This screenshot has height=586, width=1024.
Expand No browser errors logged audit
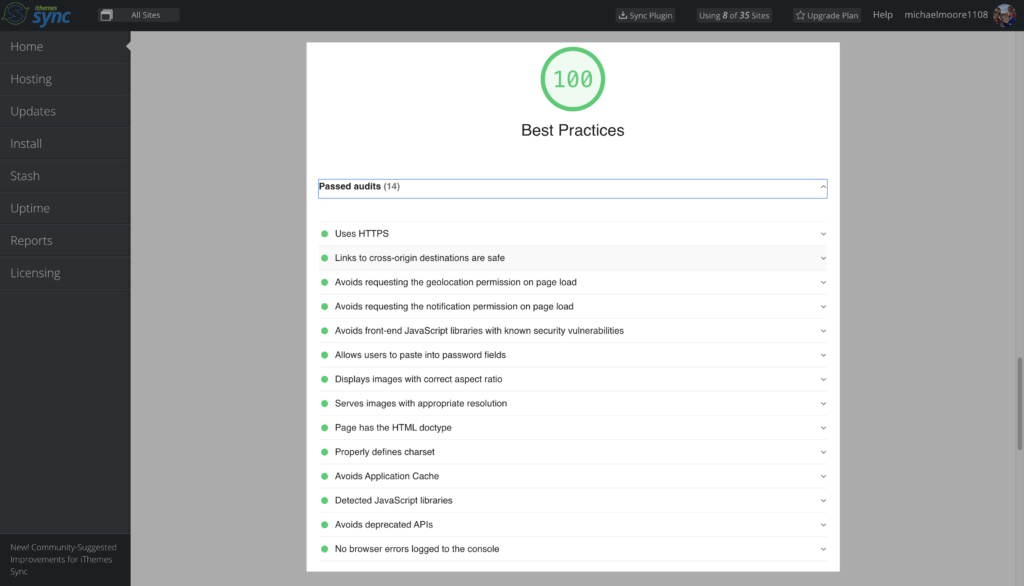click(x=573, y=549)
